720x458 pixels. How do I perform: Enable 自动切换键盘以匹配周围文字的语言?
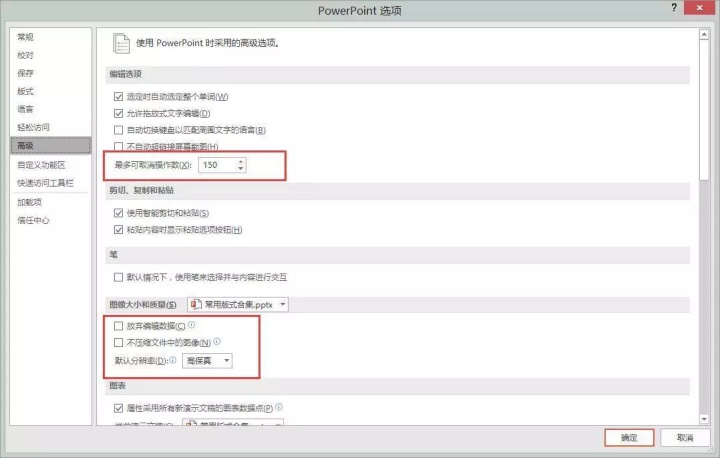tap(118, 130)
